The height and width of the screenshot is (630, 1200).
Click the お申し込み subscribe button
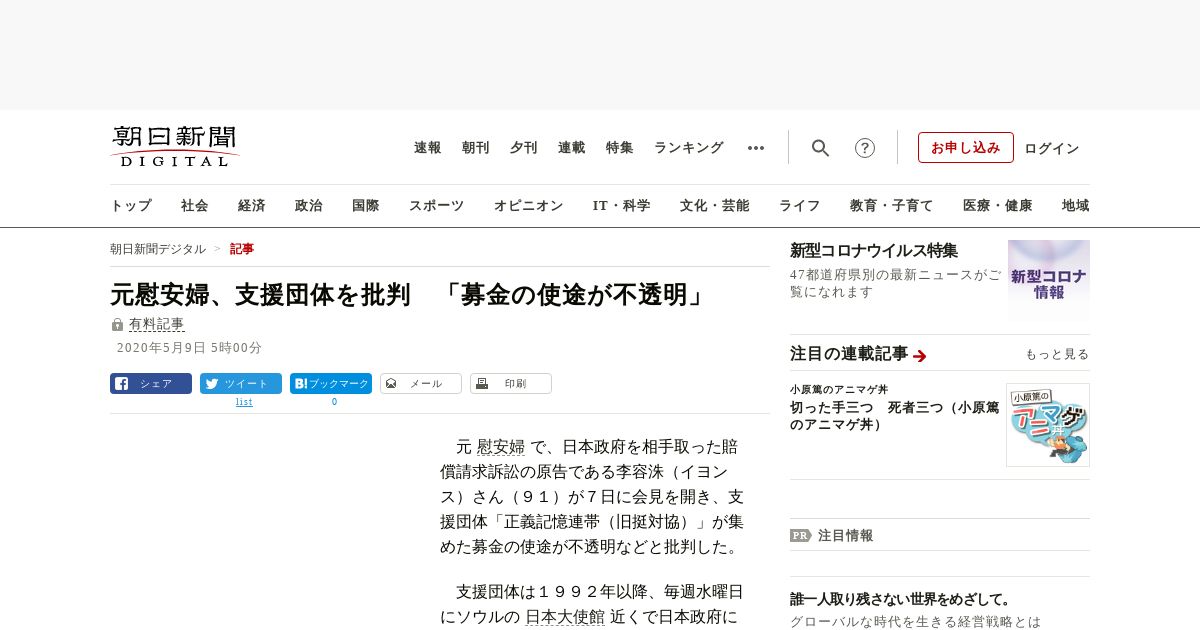tap(966, 148)
